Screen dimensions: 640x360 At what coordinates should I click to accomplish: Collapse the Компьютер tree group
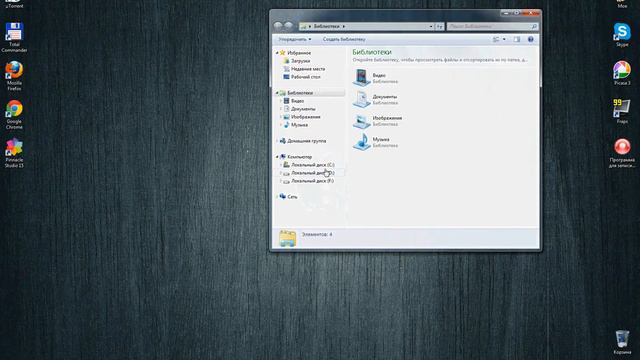click(277, 157)
